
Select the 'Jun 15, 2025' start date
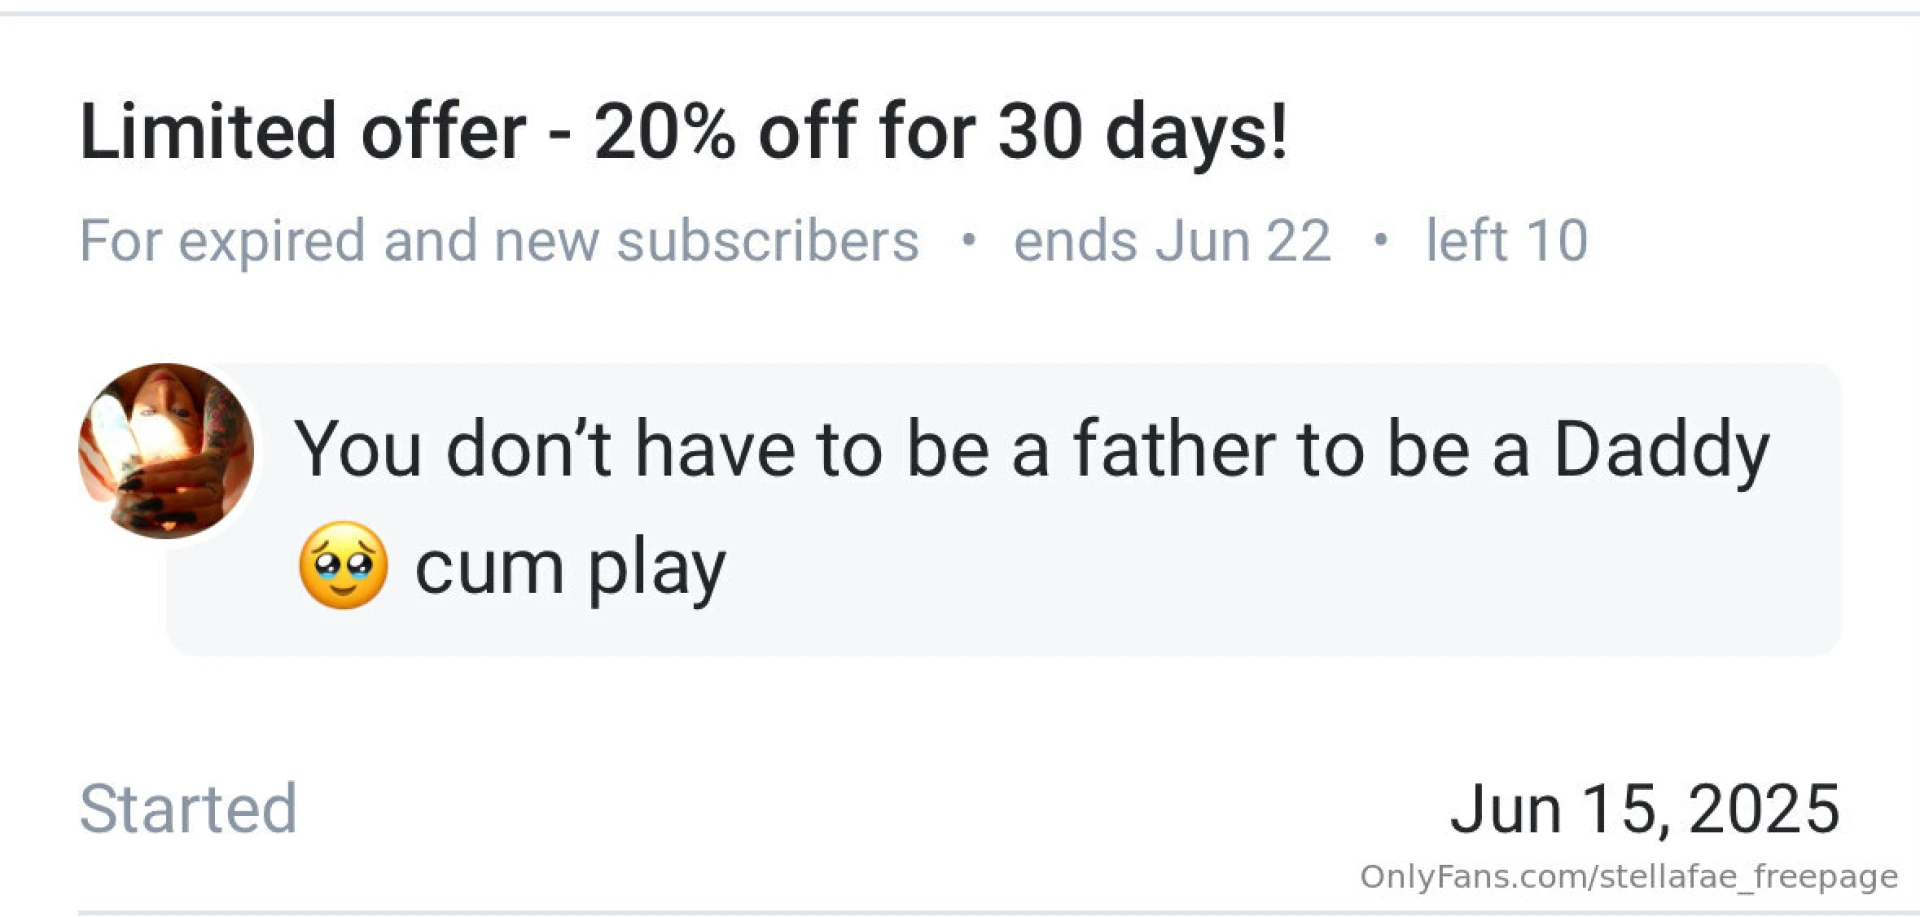pyautogui.click(x=1645, y=808)
